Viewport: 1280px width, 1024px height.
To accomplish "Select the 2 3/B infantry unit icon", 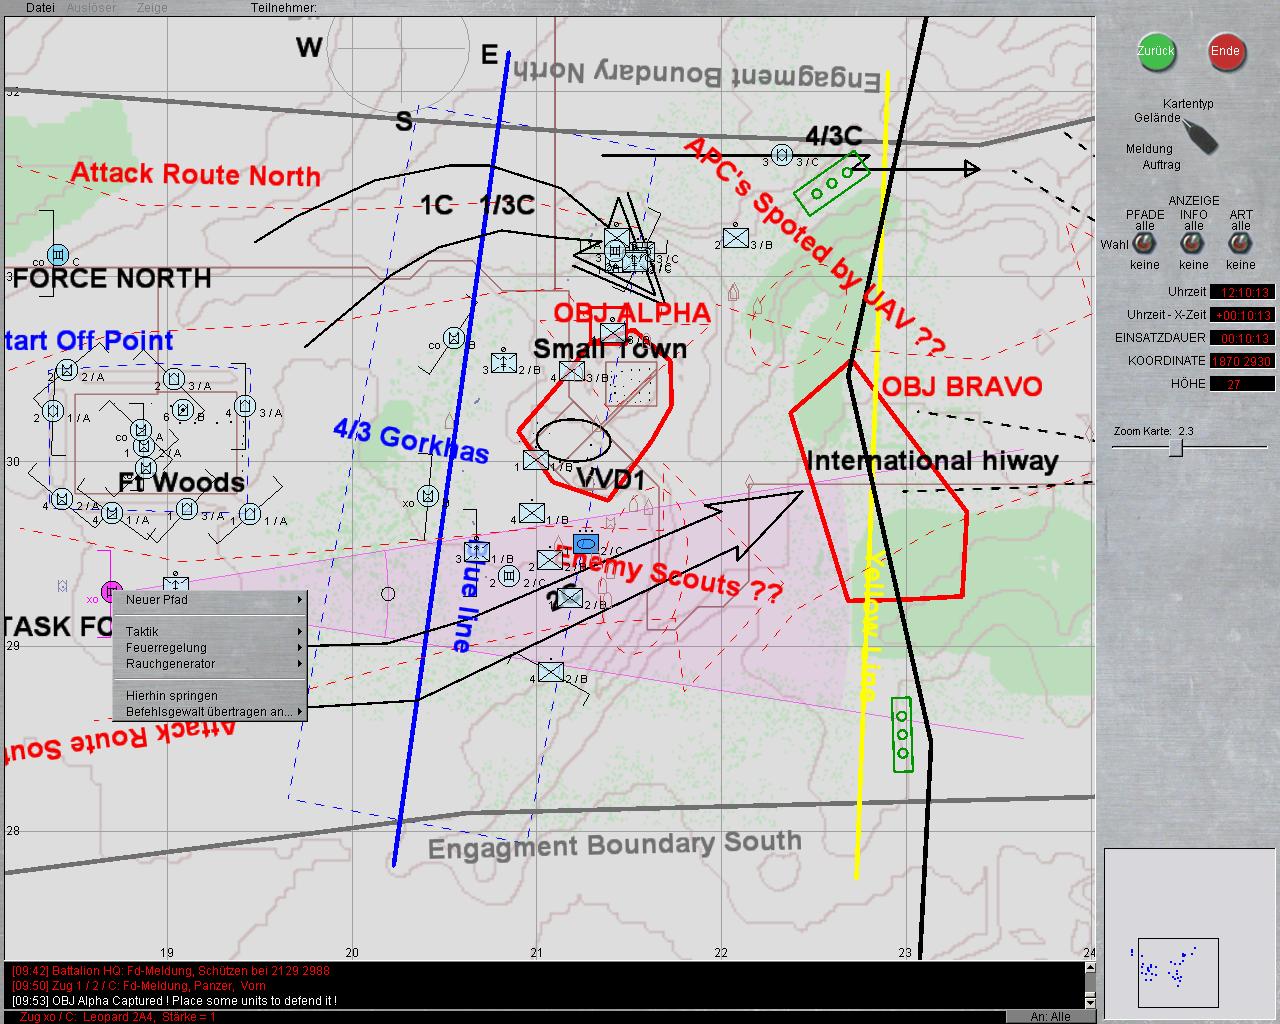I will [x=736, y=238].
